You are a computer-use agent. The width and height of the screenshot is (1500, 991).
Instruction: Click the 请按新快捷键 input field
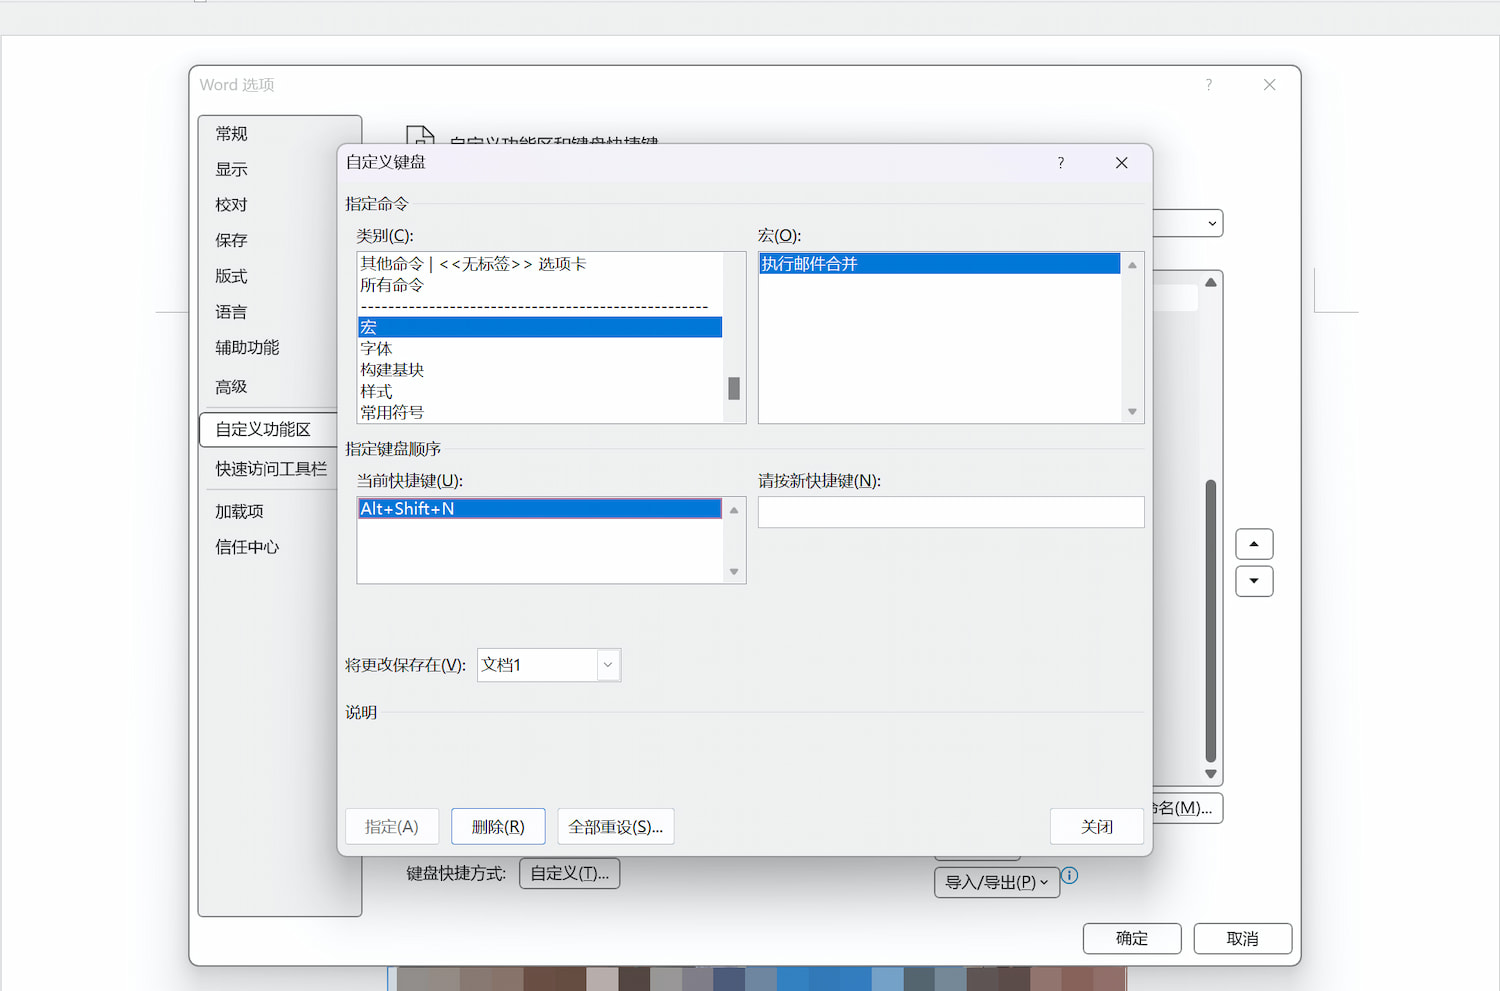951,512
